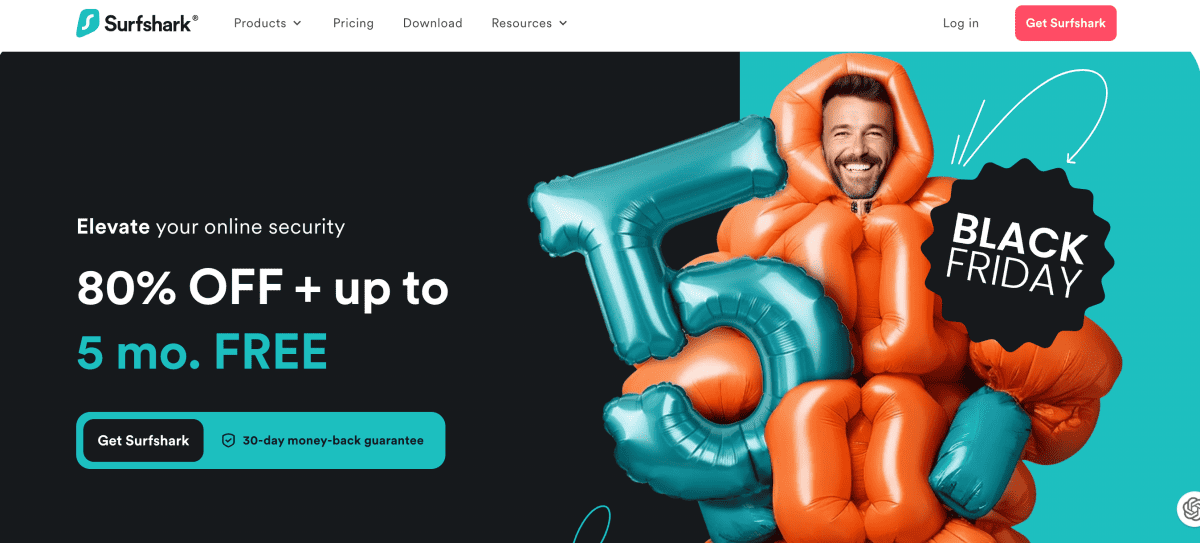Click the shield checkmark icon
The height and width of the screenshot is (543, 1200).
pyautogui.click(x=228, y=440)
